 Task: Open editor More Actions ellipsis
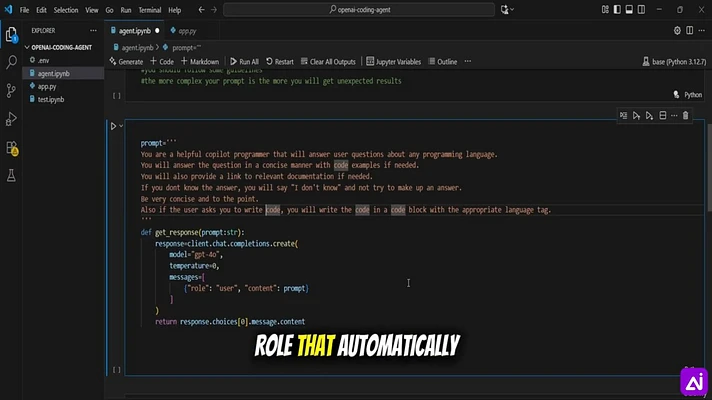pyautogui.click(x=702, y=30)
